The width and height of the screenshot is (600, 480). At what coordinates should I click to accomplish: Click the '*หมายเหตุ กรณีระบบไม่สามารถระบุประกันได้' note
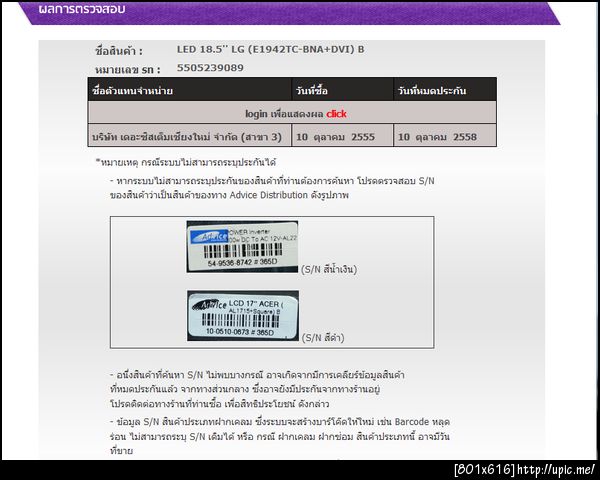tap(186, 162)
